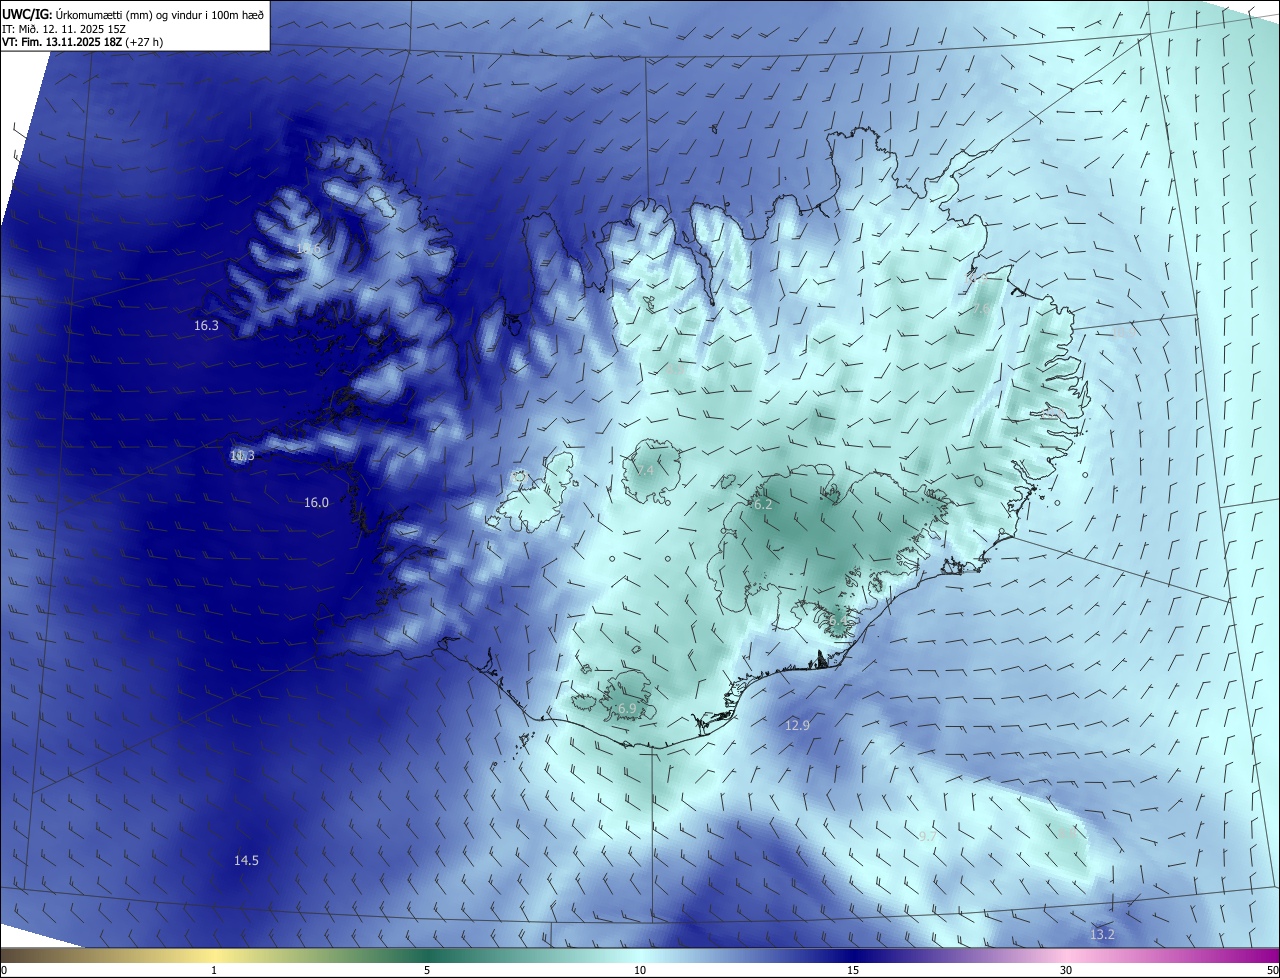
Task: Click the 'IT: Mið. 12. 11. 2025 15Z' line
Action: click(62, 29)
